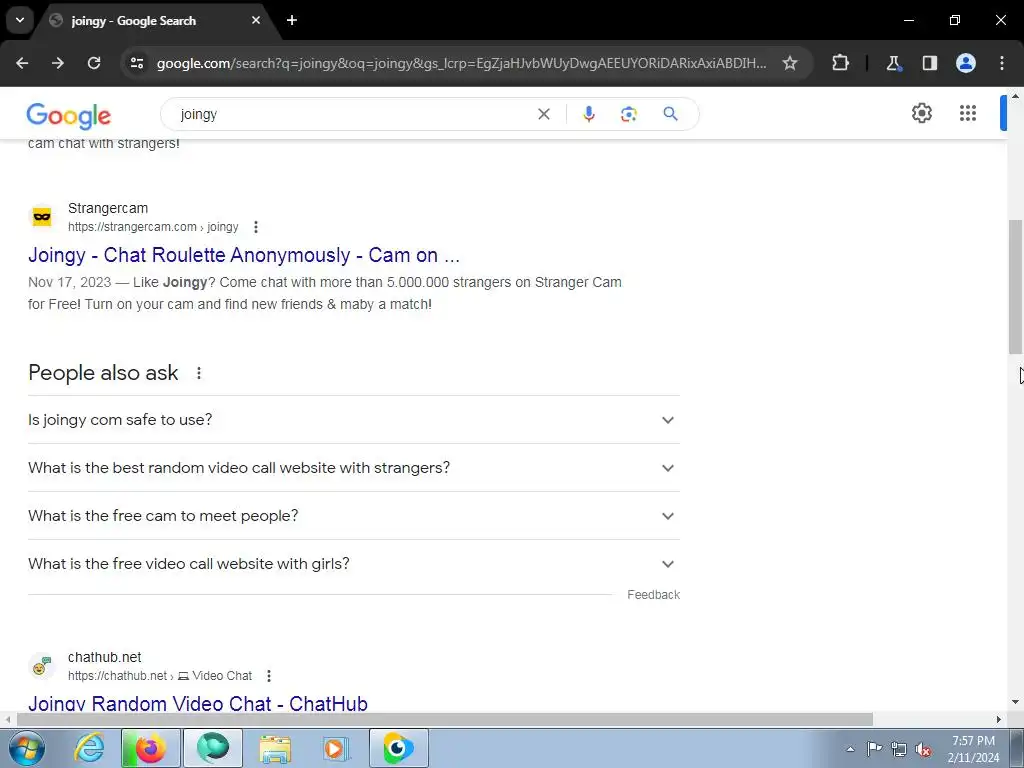Open a new browser tab
This screenshot has height=768, width=1024.
coord(292,20)
